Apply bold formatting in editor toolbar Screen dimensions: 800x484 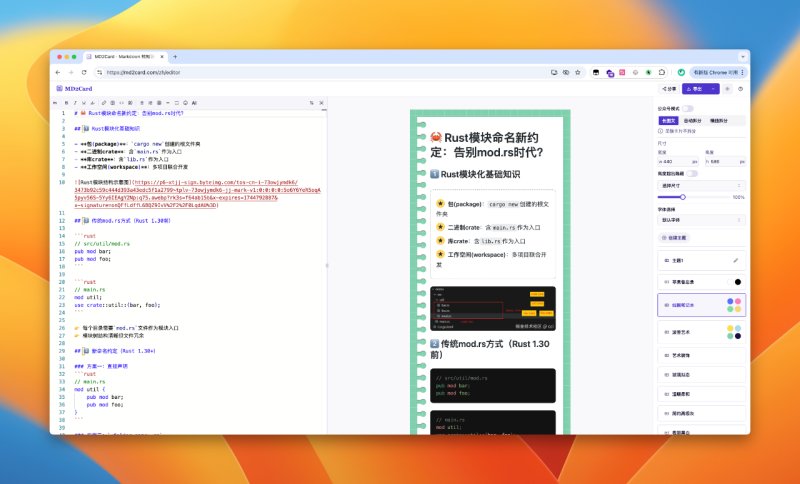66,103
